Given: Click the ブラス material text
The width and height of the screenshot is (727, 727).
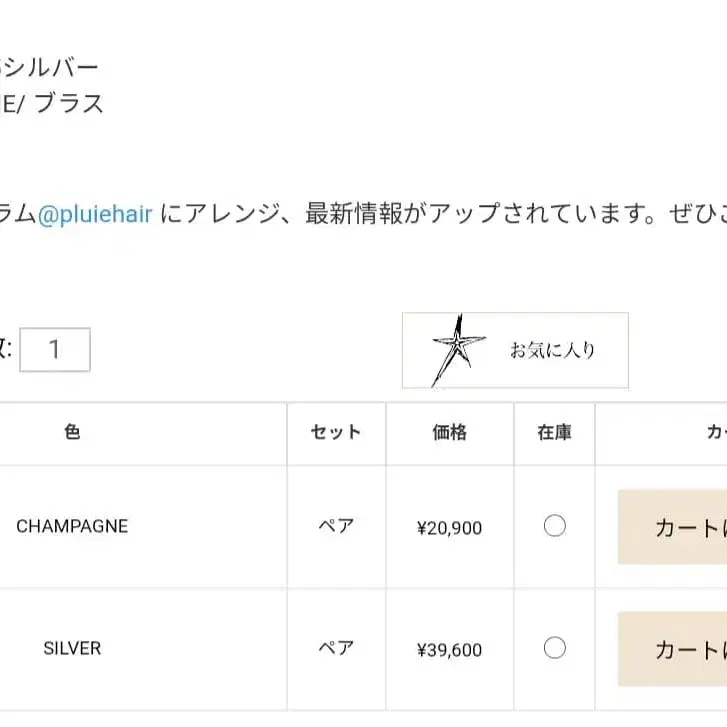Looking at the screenshot, I should point(69,103).
